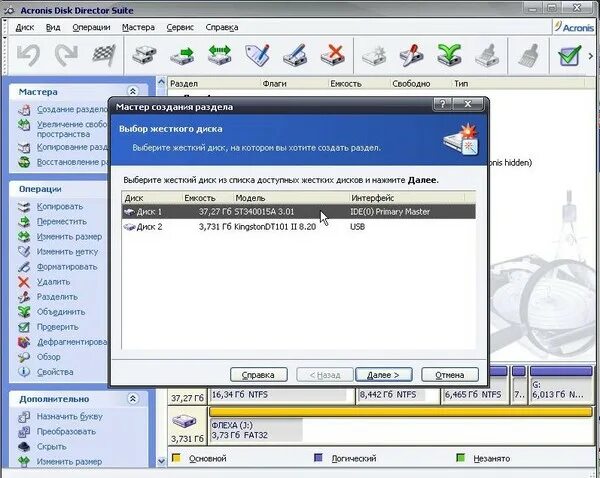Viewport: 600px width, 478px height.
Task: Click the Дефрагментировать link in the sidebar
Action: [72, 342]
